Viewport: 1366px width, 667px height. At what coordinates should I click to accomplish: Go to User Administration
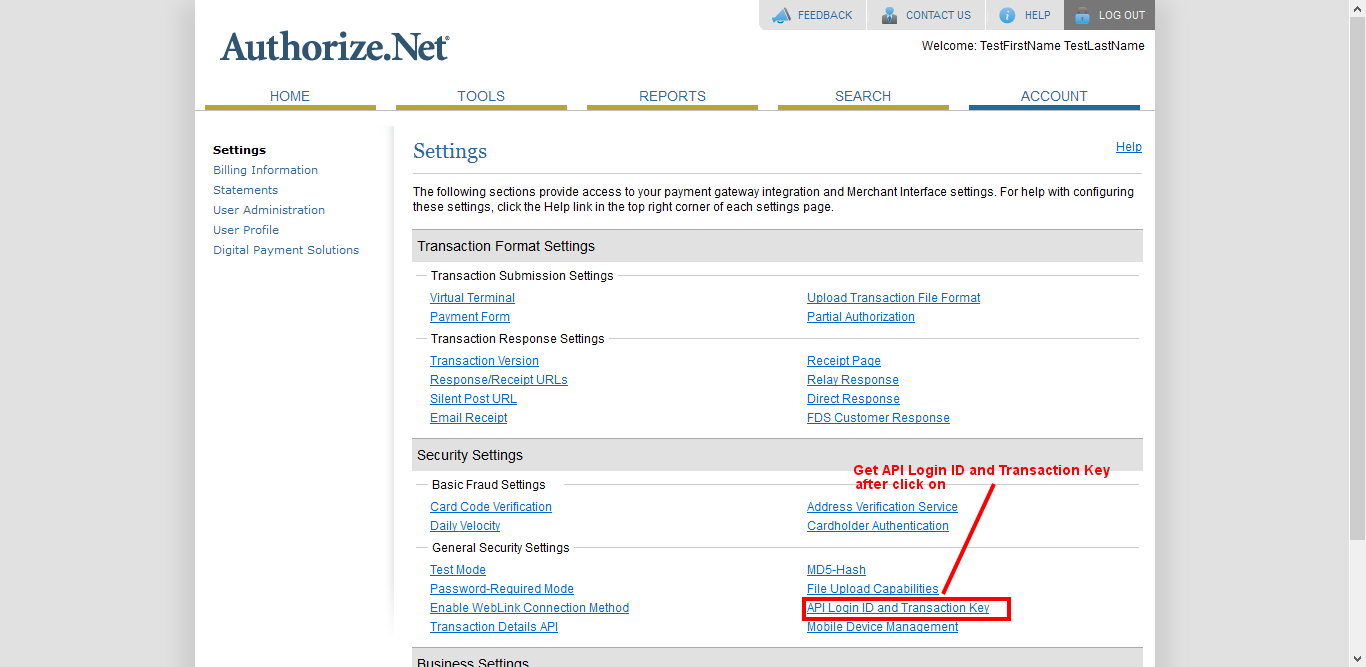point(269,210)
